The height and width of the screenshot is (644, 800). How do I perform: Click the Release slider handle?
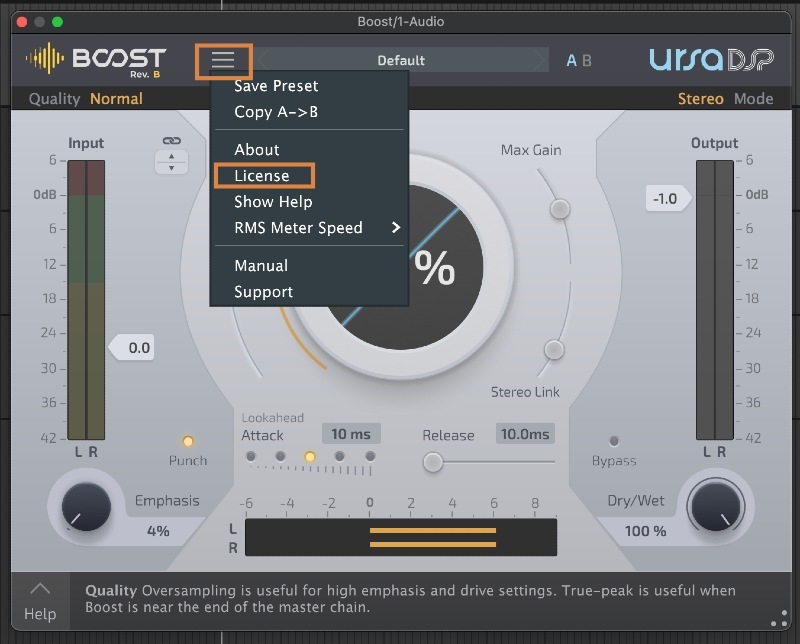[433, 462]
